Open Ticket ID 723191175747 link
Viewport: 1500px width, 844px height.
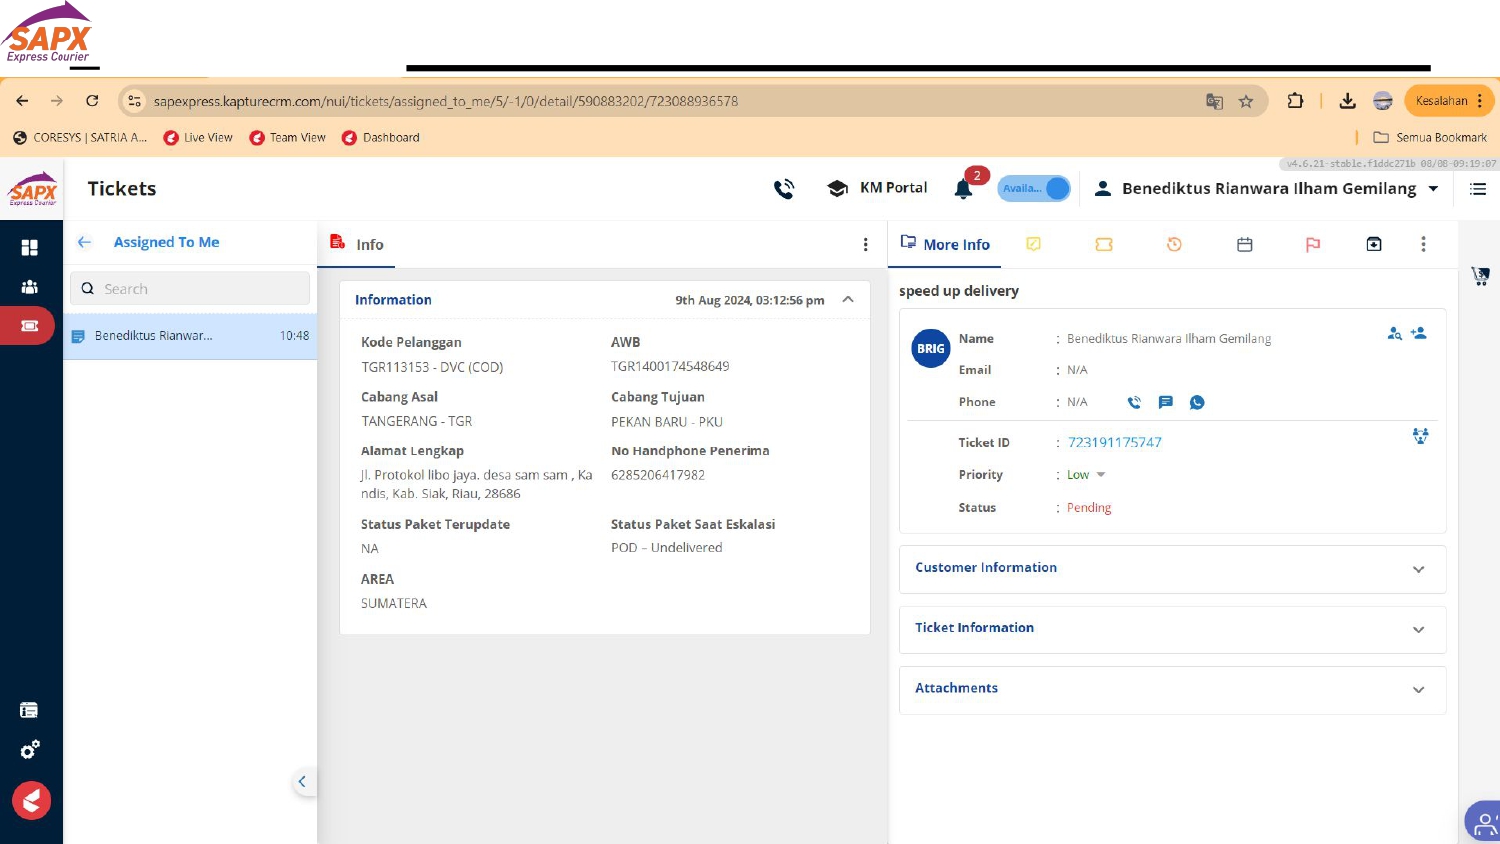pyautogui.click(x=1114, y=442)
